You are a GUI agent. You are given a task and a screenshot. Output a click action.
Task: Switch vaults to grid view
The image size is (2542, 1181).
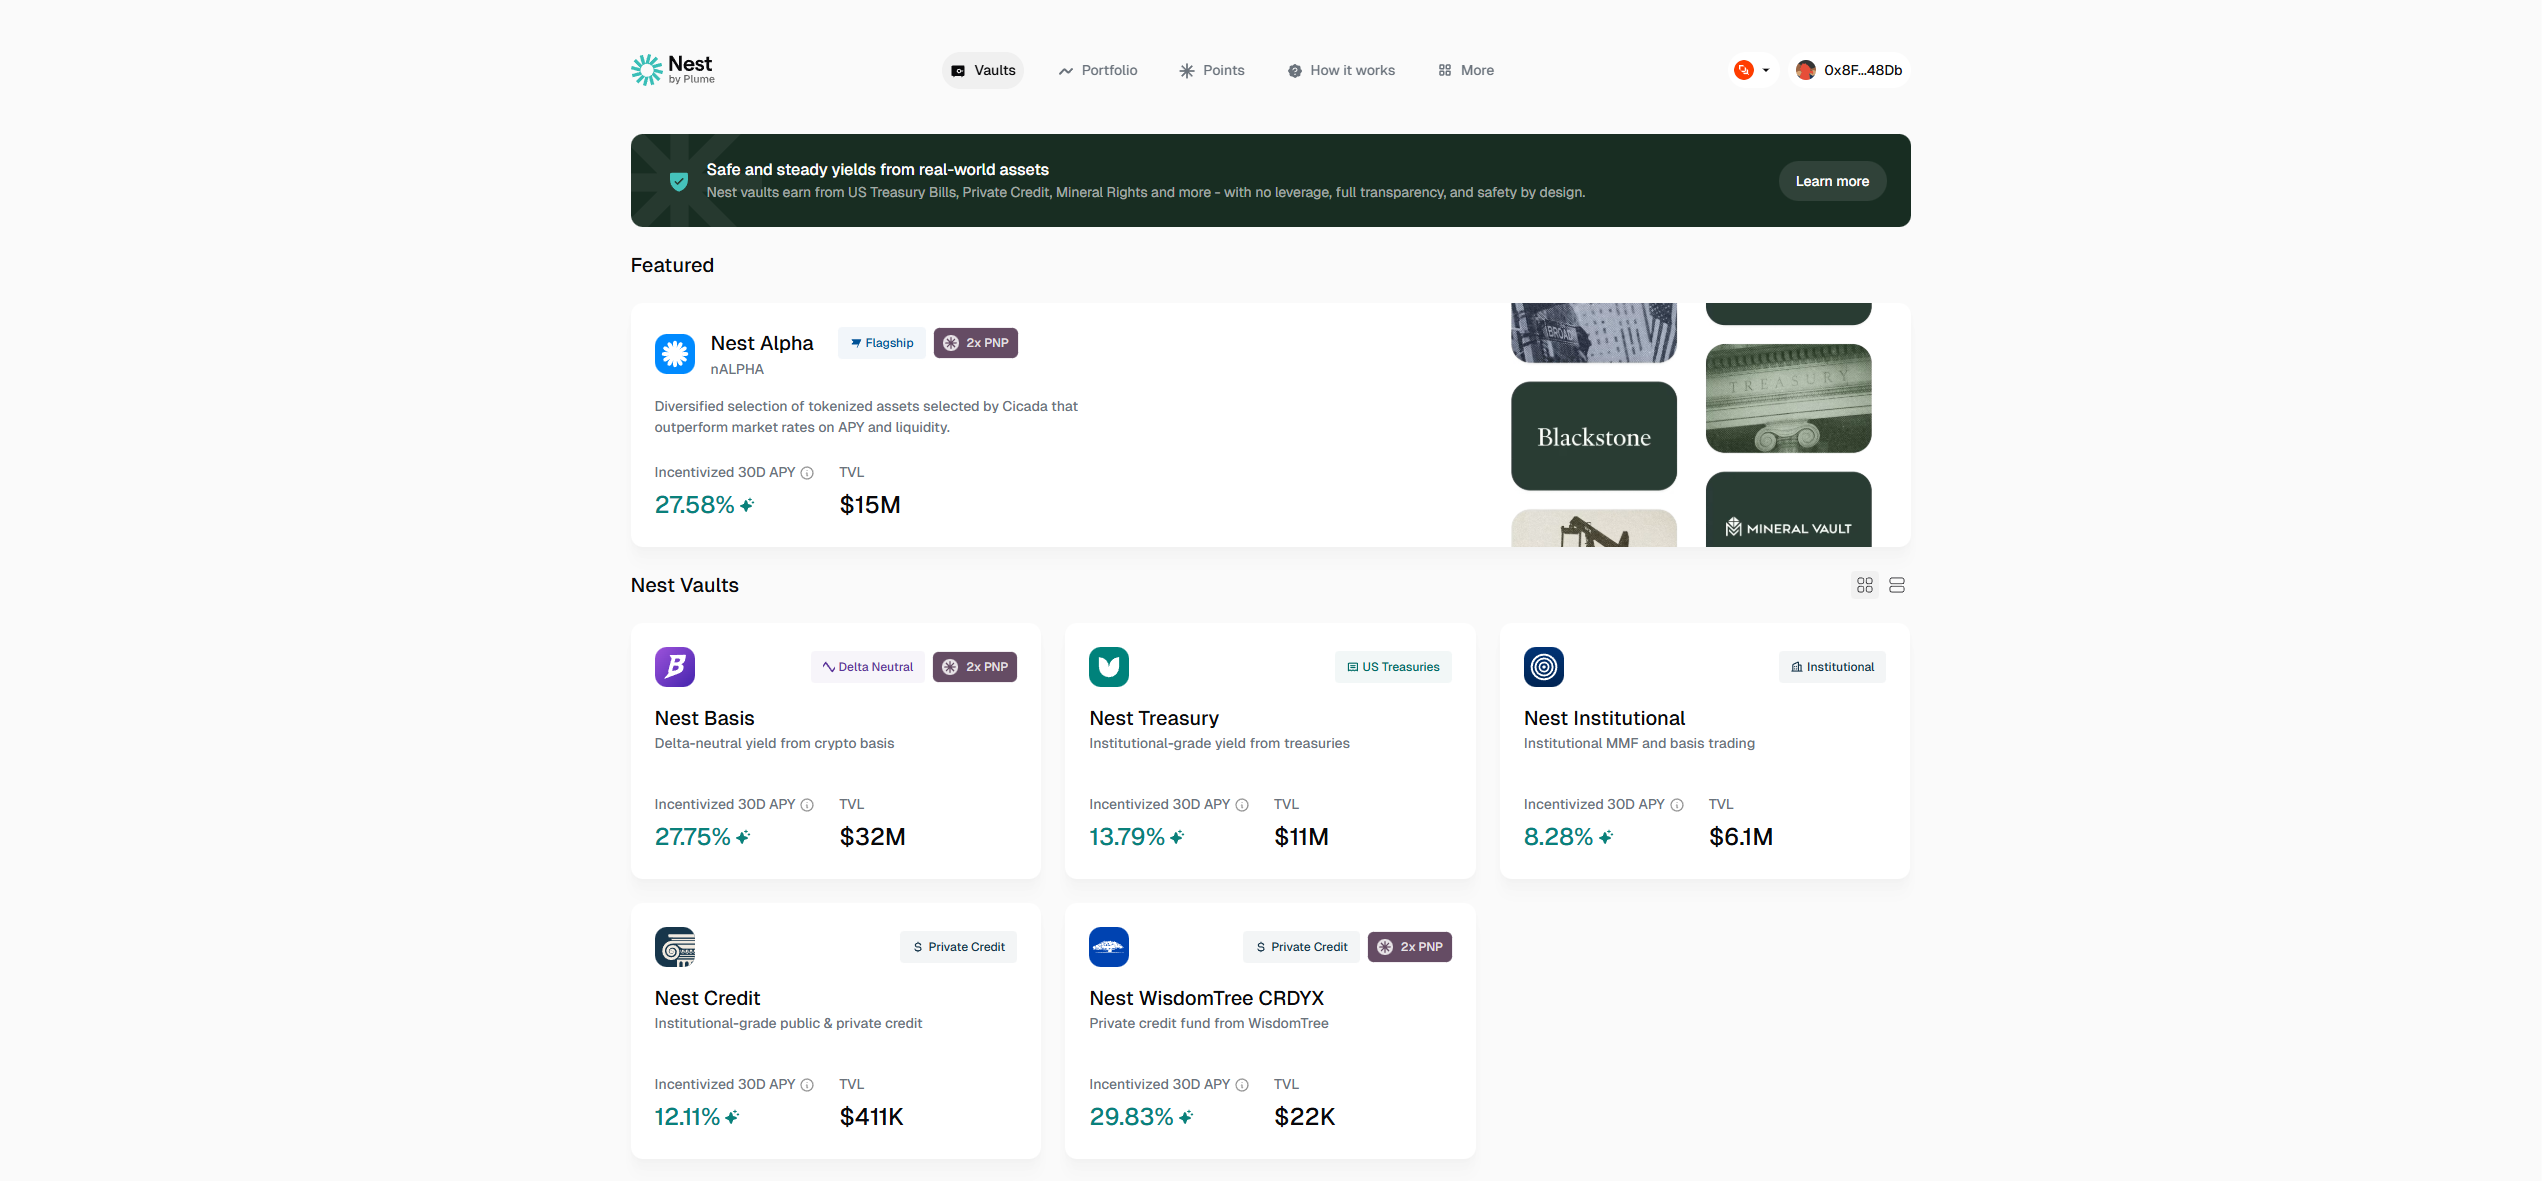tap(1865, 585)
